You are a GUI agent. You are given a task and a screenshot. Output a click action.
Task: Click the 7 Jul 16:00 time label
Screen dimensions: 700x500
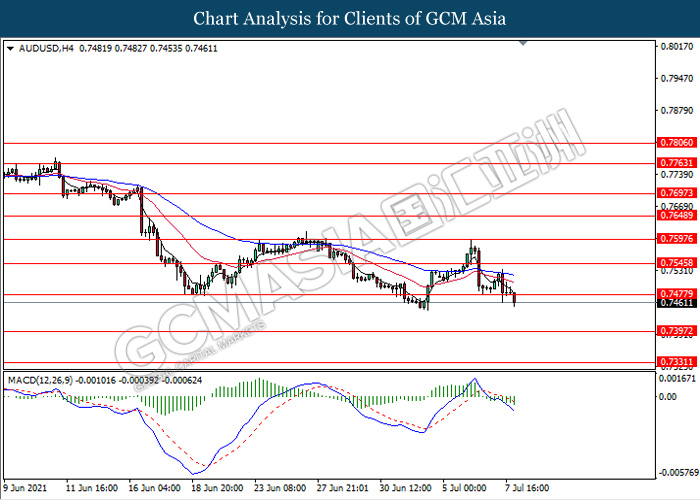[524, 490]
